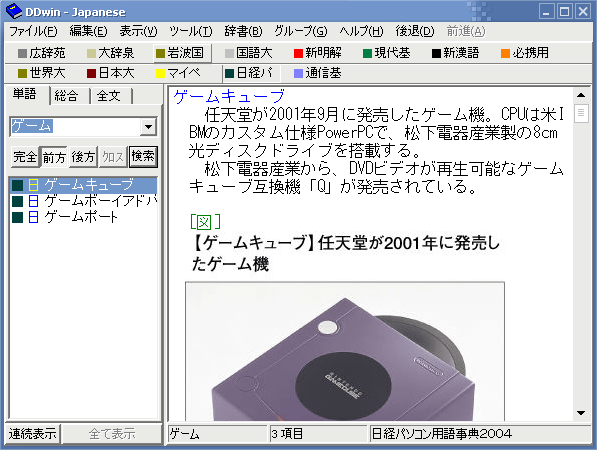
Task: Enable 完全 exact match mode
Action: click(x=25, y=156)
